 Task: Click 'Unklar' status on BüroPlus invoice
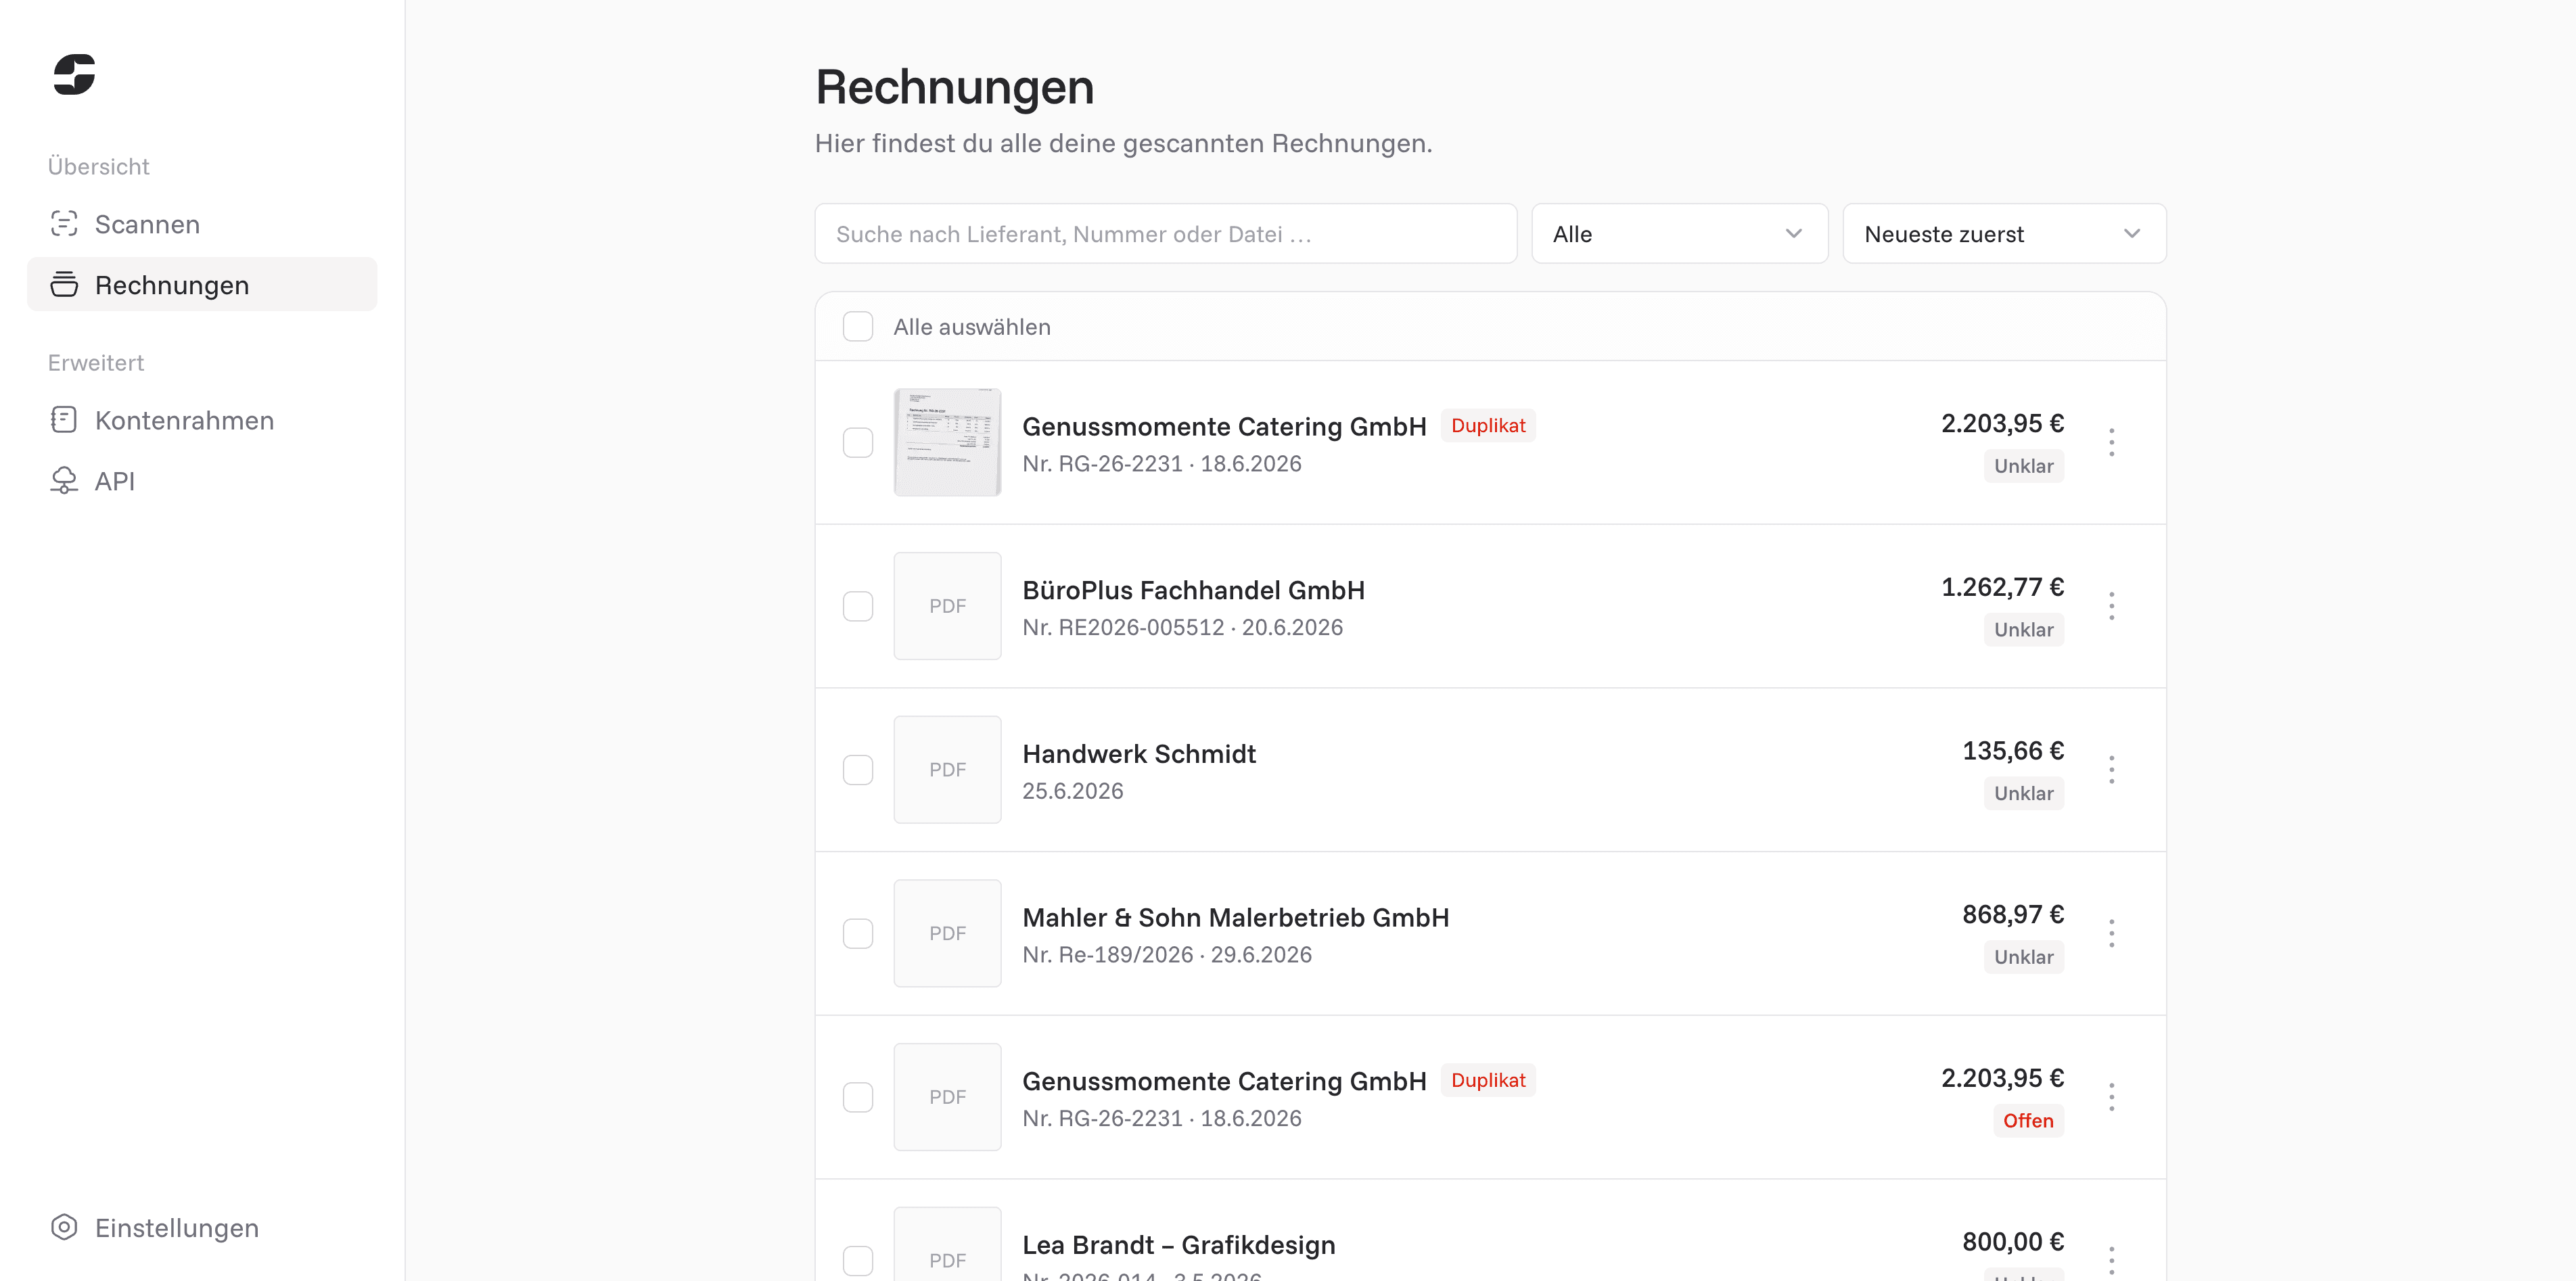point(2024,630)
